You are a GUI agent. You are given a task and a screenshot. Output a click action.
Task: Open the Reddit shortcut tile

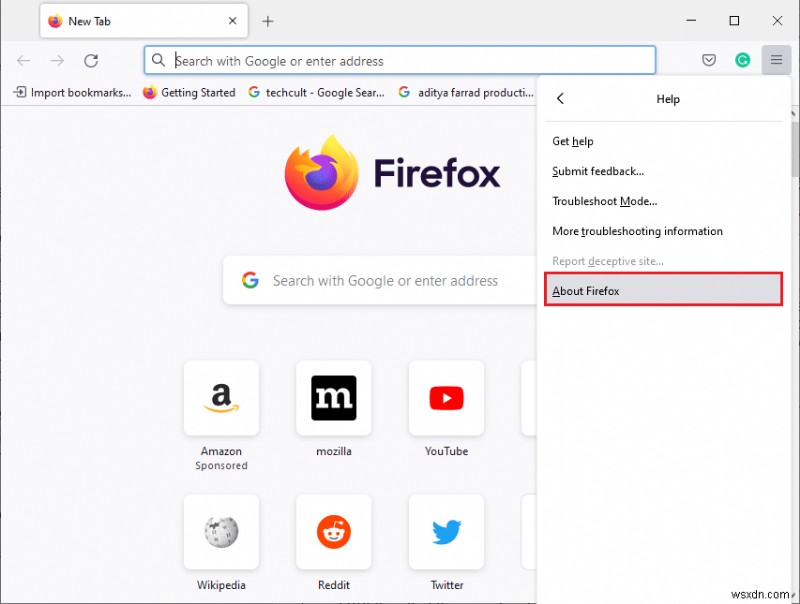(x=334, y=532)
